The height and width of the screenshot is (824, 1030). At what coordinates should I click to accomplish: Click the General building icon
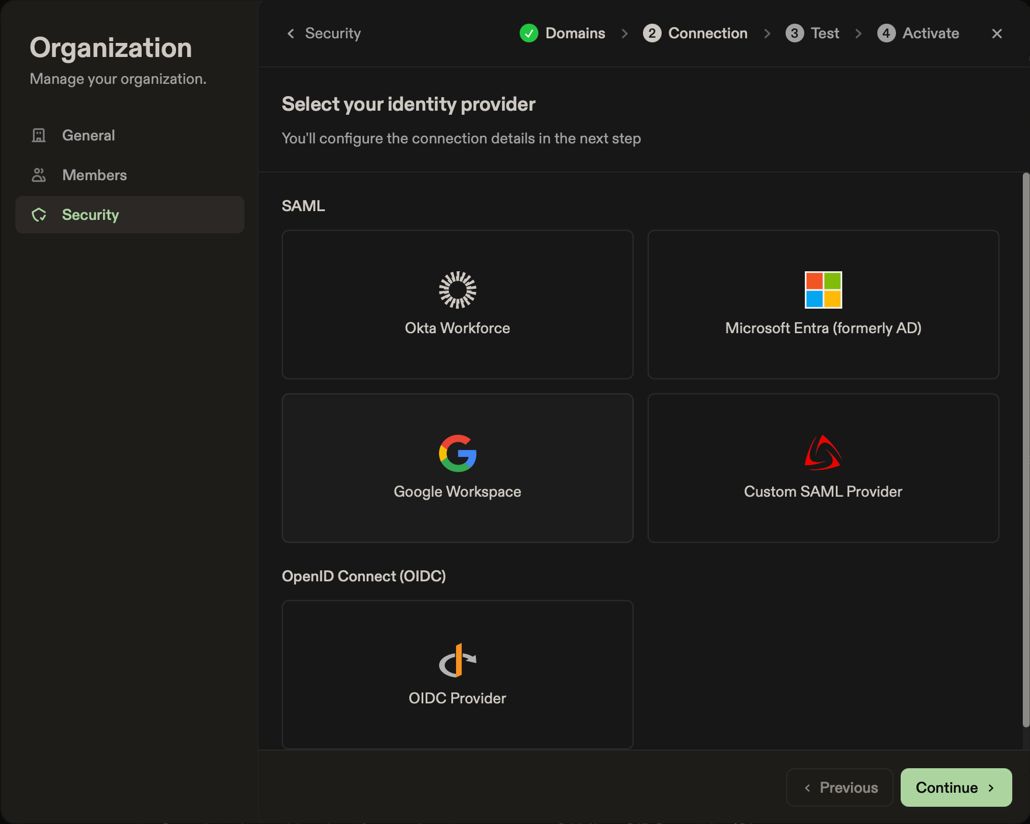(x=39, y=135)
